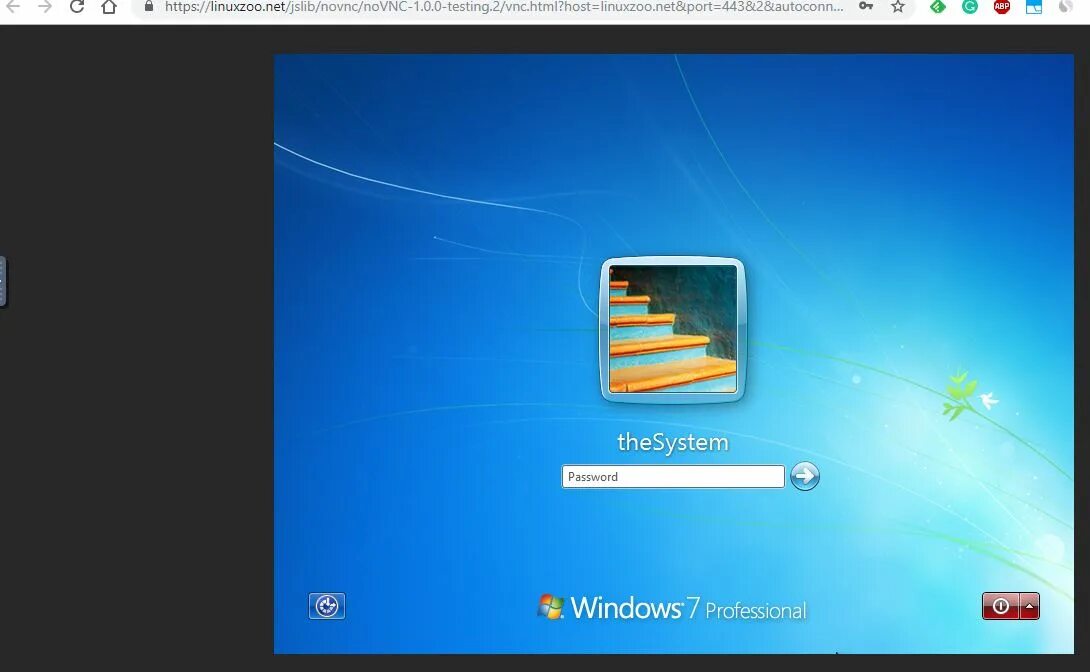Select theSystem user account picture
Screen dimensions: 1090x672
point(673,329)
